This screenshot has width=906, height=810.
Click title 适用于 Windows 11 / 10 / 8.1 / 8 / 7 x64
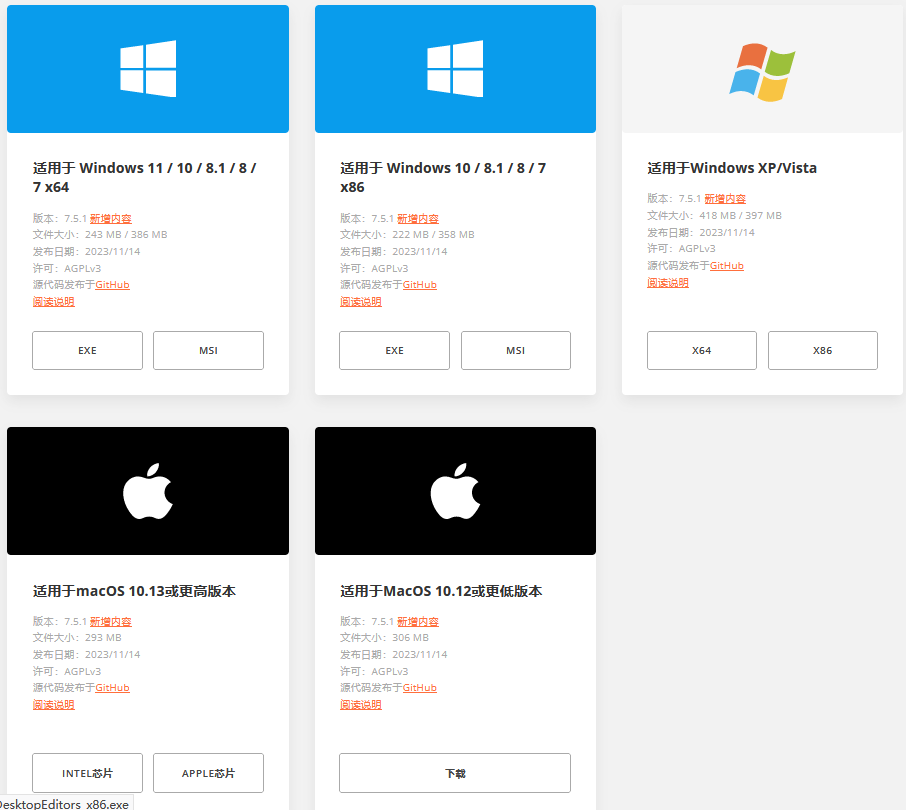coord(144,177)
